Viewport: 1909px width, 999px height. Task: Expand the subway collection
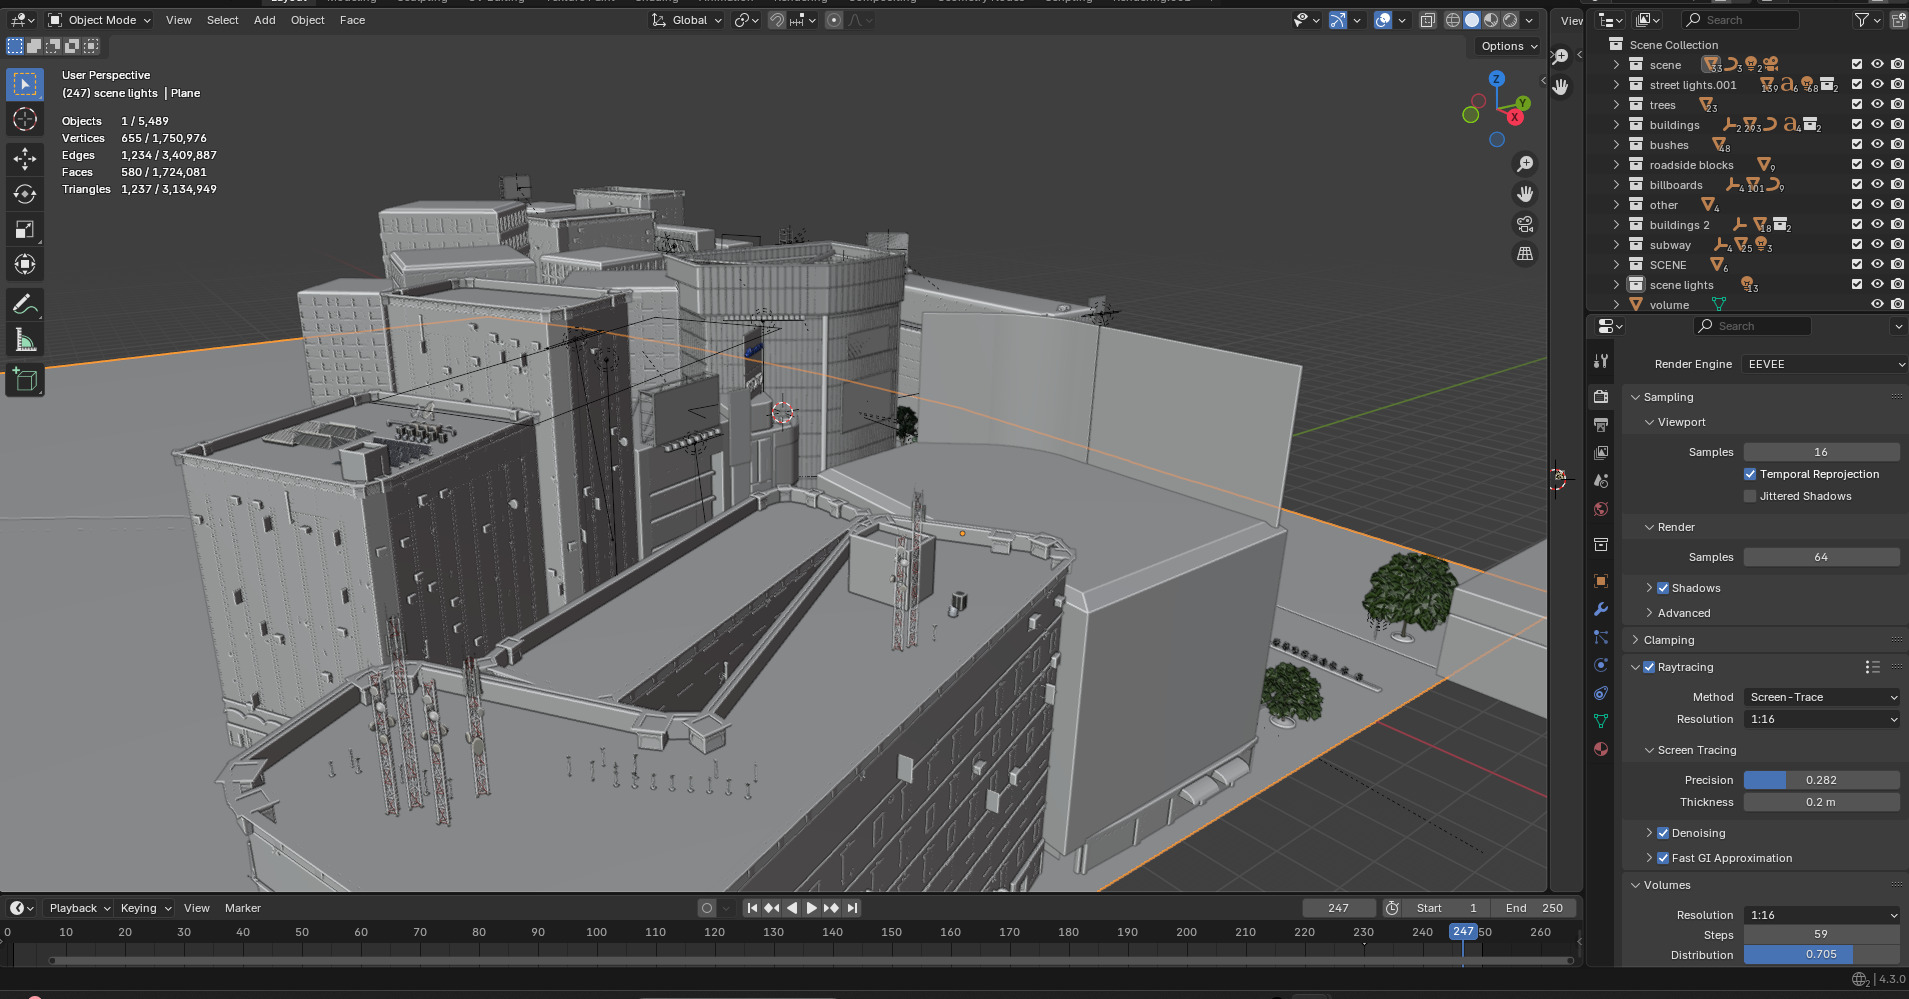tap(1616, 245)
